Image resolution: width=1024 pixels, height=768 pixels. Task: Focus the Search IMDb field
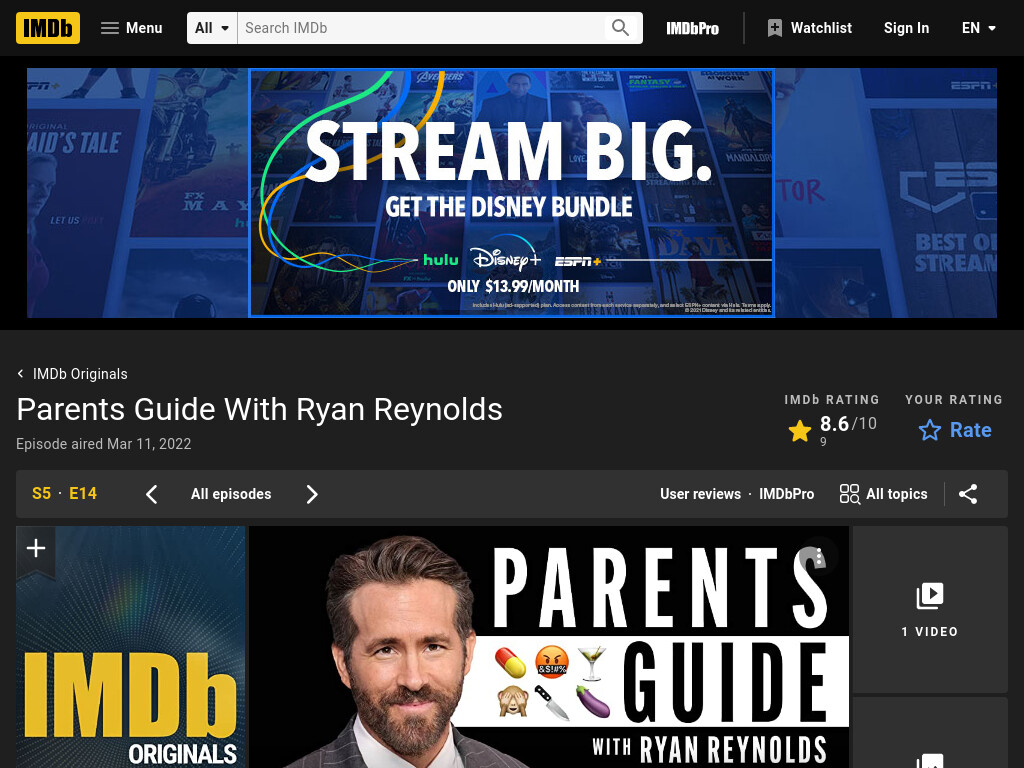coord(421,28)
